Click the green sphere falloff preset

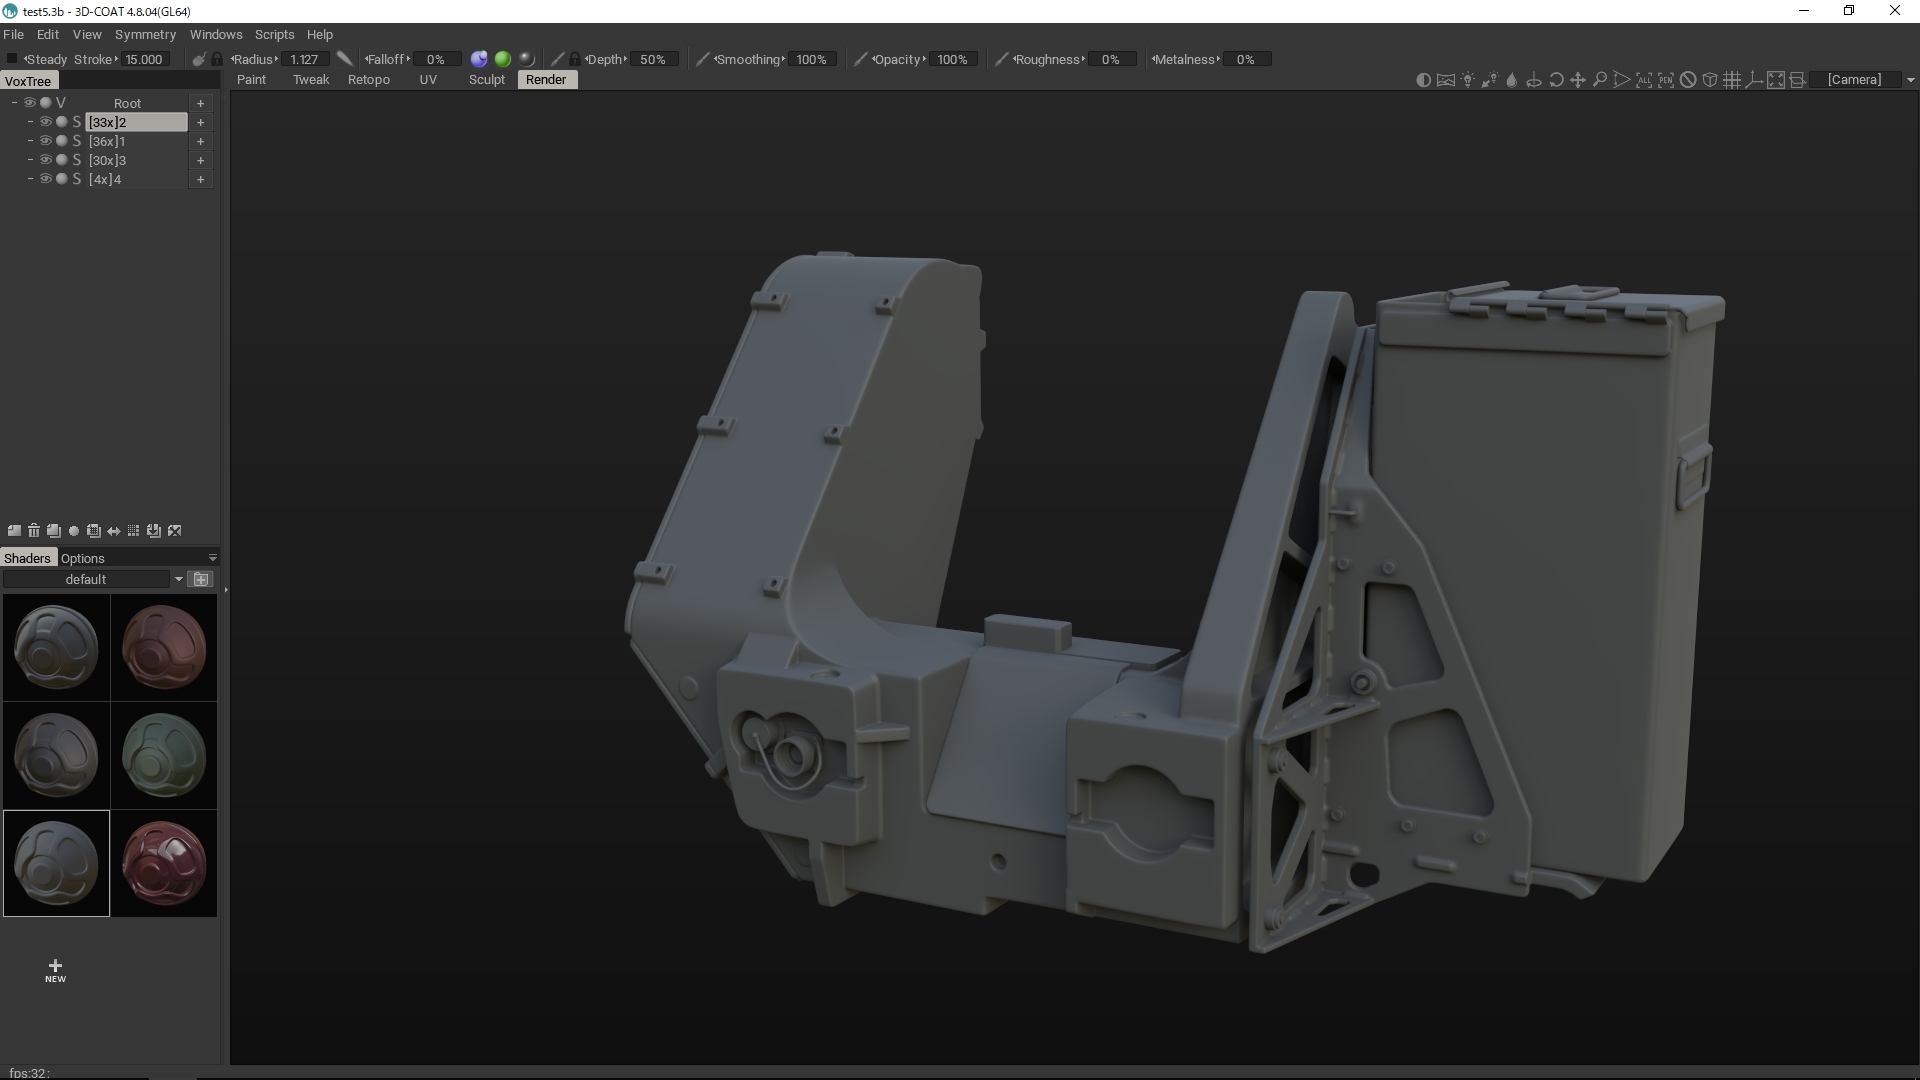(503, 59)
